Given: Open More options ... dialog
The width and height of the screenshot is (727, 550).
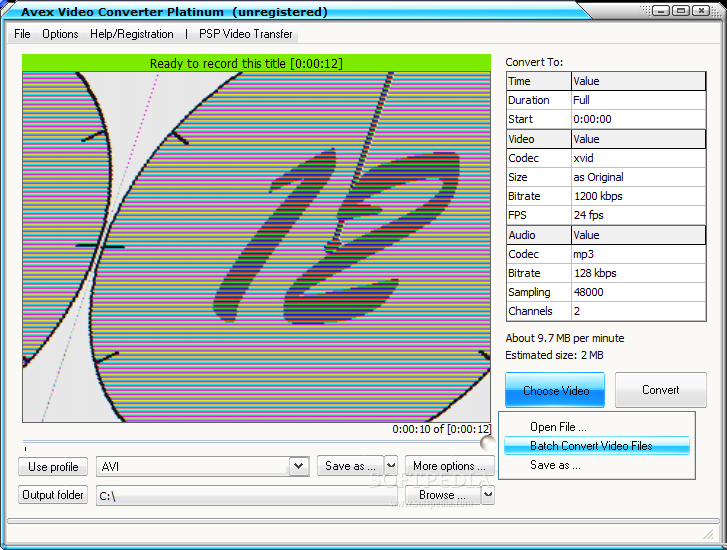Looking at the screenshot, I should (449, 466).
